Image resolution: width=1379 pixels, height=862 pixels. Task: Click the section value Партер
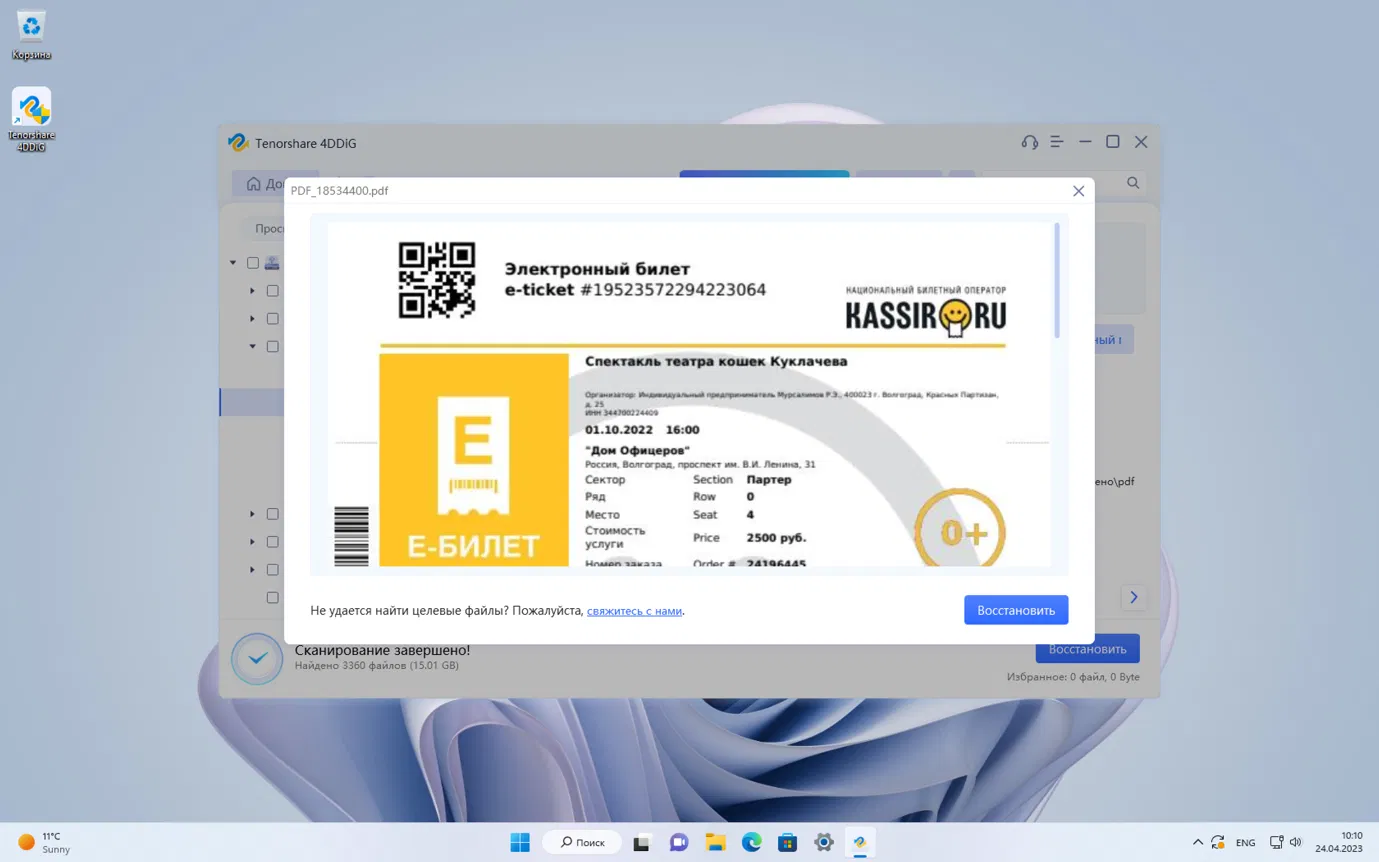tap(769, 480)
